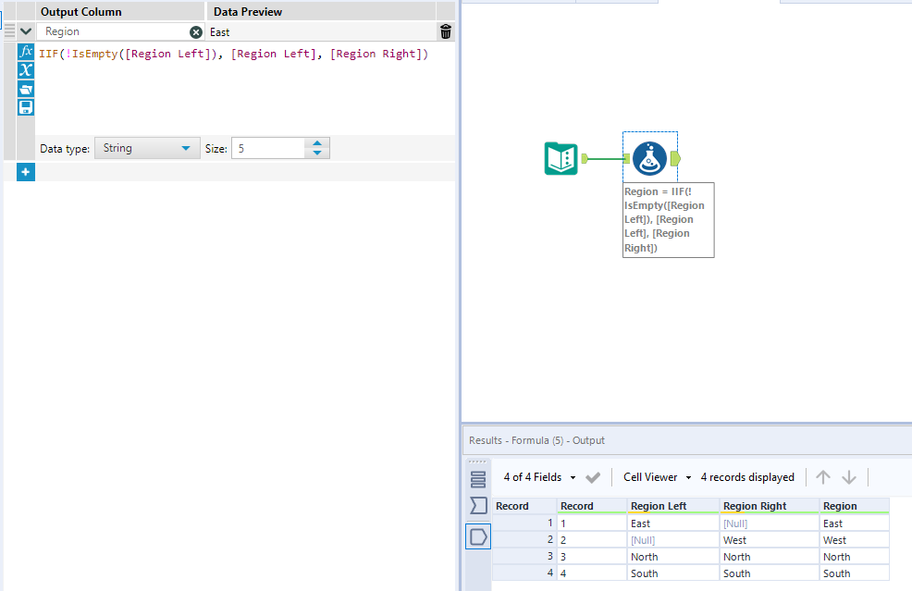Screen dimensions: 912x591
Task: Increase Size with the up arrow
Action: click(317, 143)
